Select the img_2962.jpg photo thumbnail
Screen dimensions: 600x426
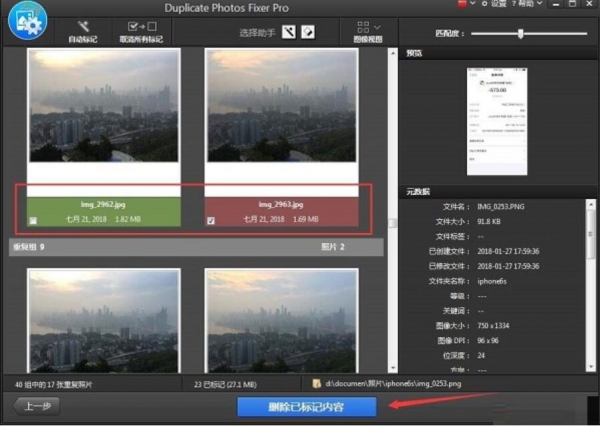click(x=104, y=106)
